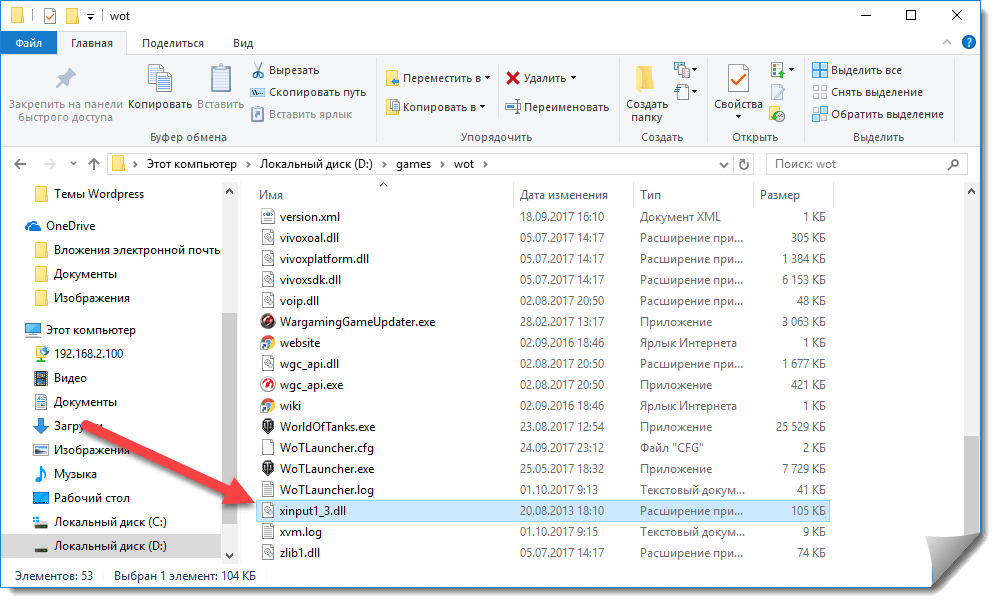The width and height of the screenshot is (996, 603).
Task: Open Свойства properties icon
Action: pos(738,80)
